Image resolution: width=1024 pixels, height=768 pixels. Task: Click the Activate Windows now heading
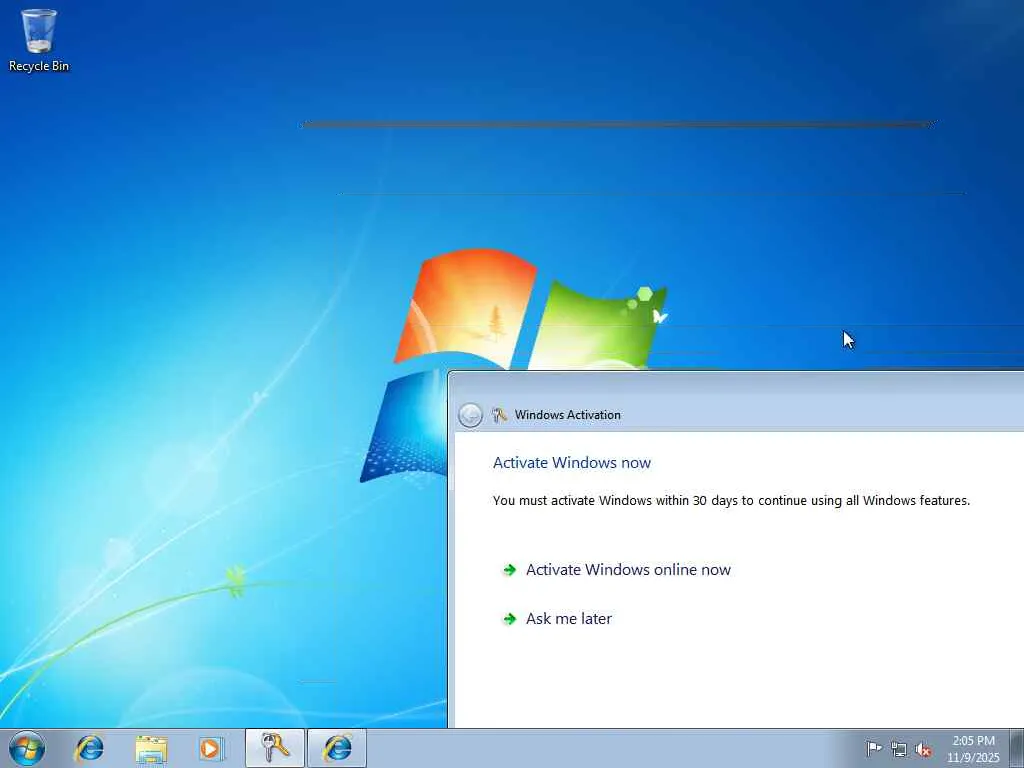pyautogui.click(x=572, y=462)
